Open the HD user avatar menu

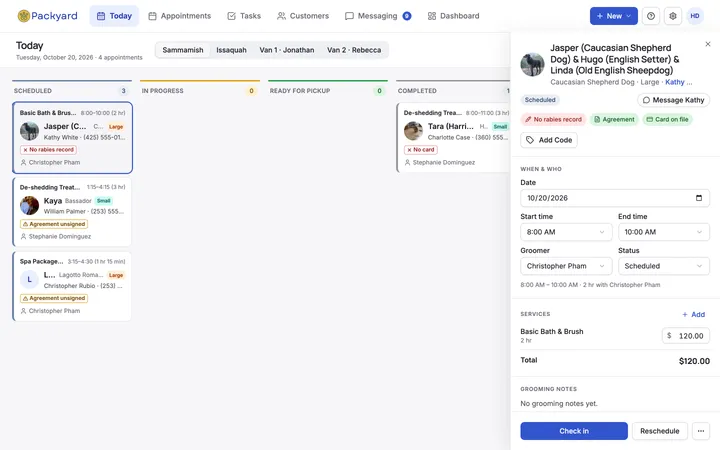coord(695,16)
